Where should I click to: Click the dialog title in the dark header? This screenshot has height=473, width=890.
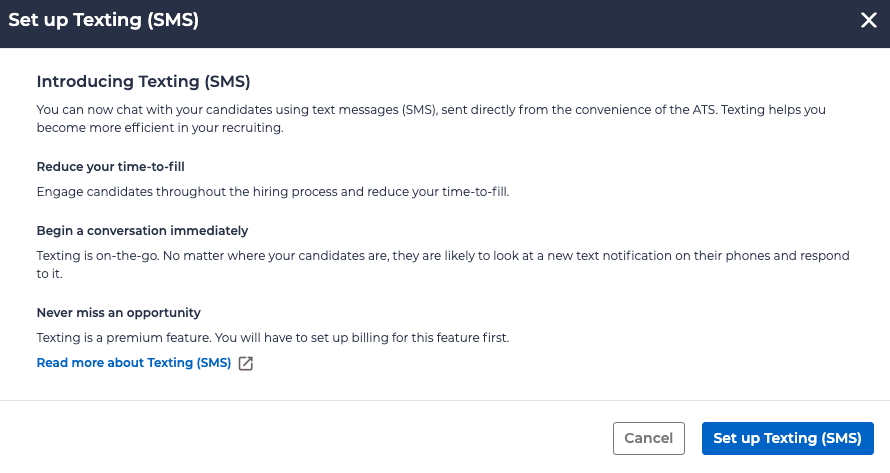coord(103,21)
